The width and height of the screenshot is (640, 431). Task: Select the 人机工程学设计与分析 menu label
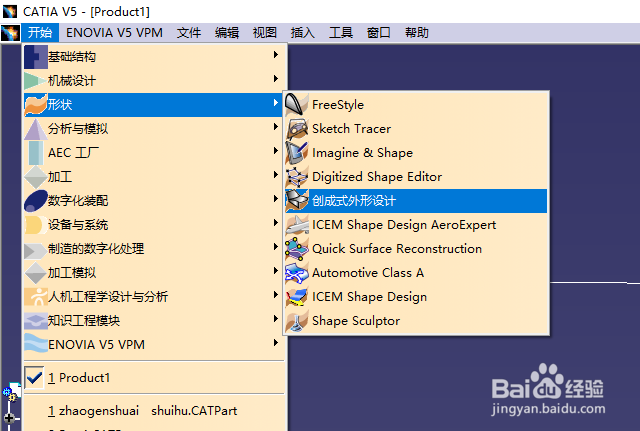point(108,297)
